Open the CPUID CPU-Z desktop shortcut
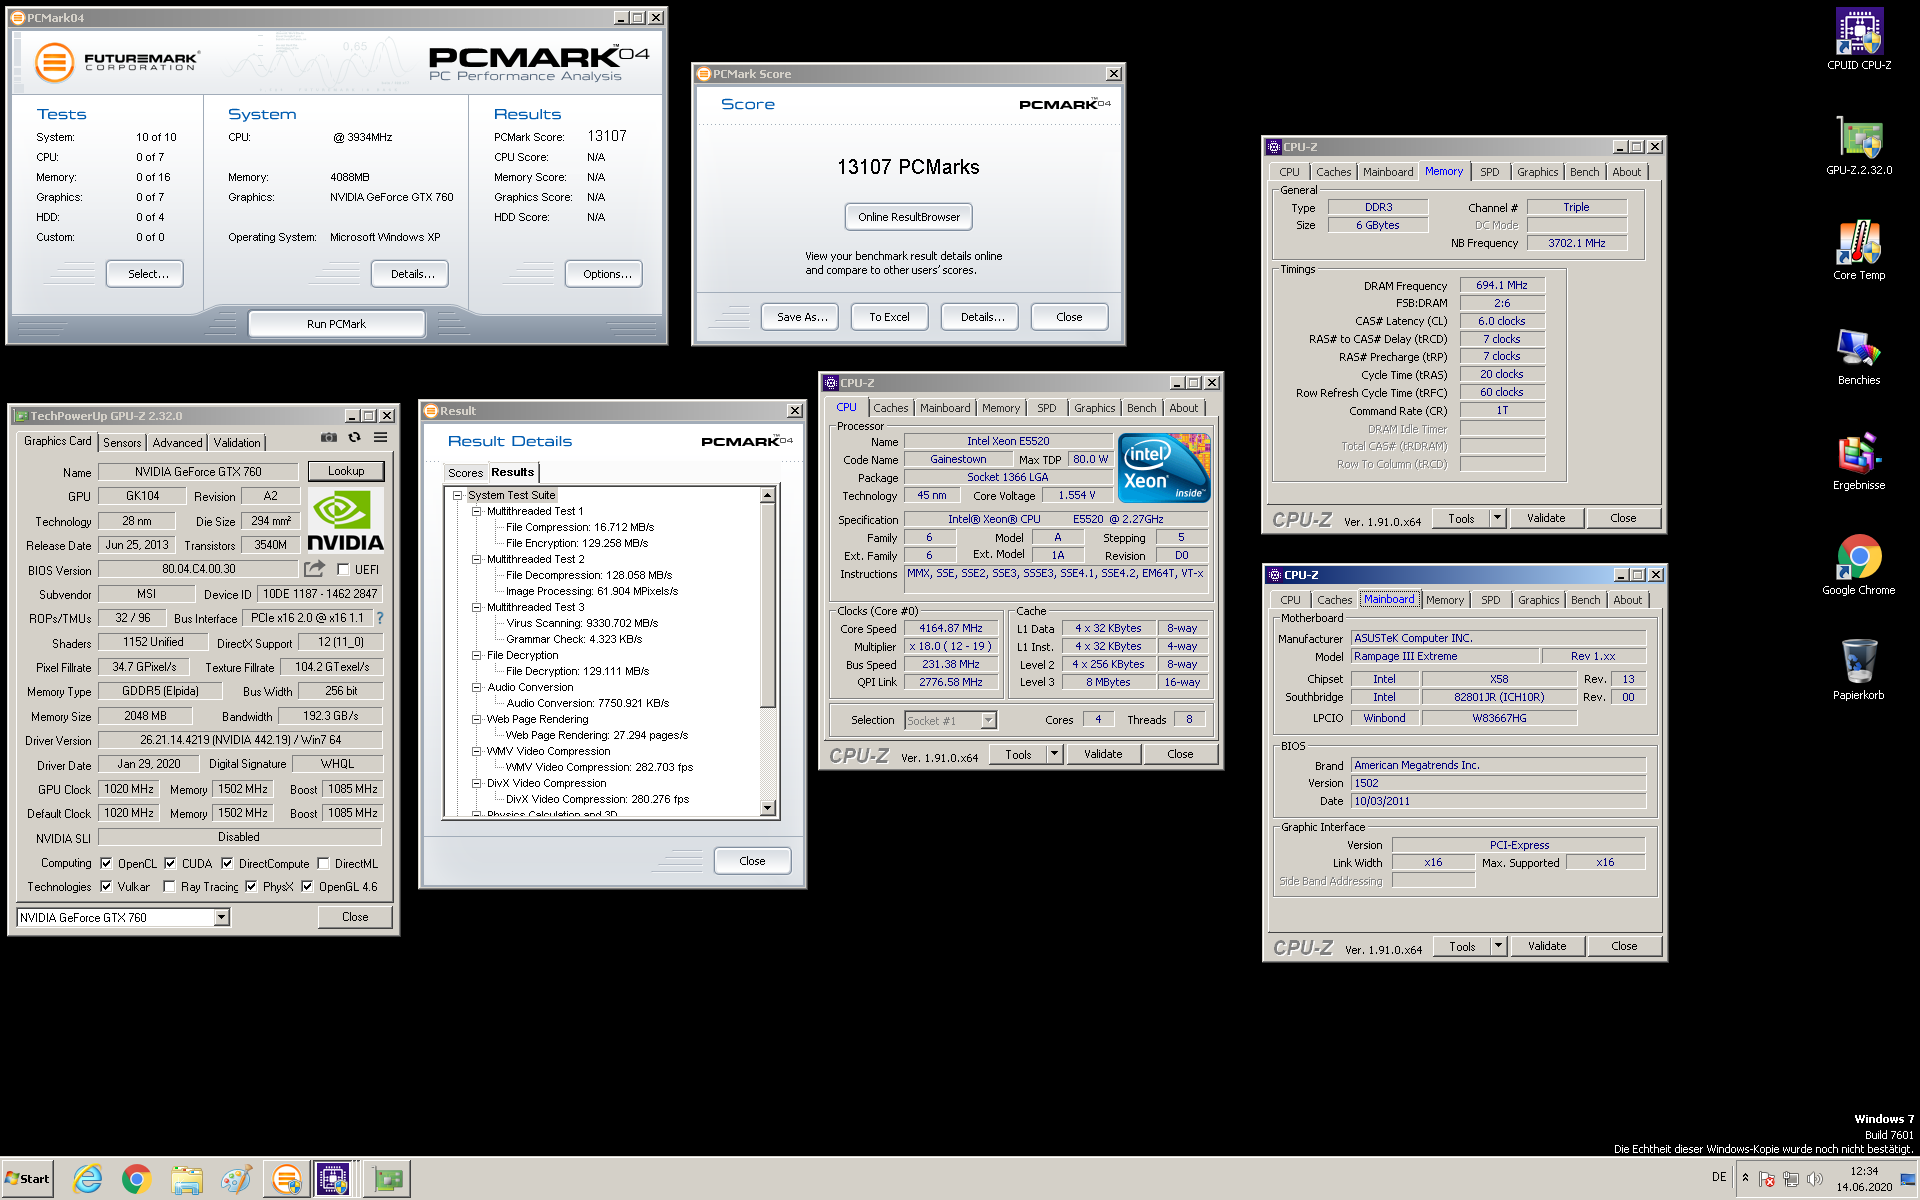The image size is (1920, 1200). coord(1859,40)
